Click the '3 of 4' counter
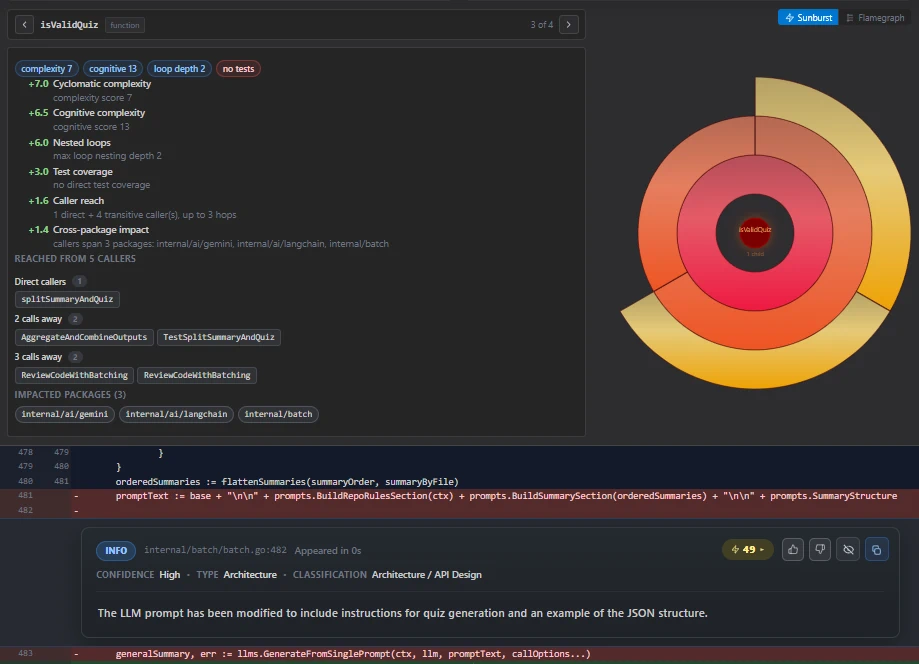 (x=542, y=25)
